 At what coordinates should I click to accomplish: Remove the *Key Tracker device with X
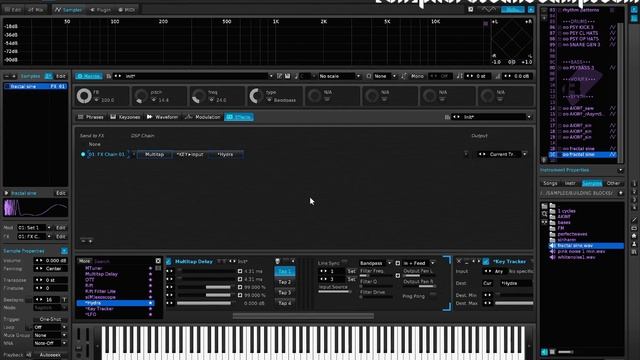click(x=459, y=261)
